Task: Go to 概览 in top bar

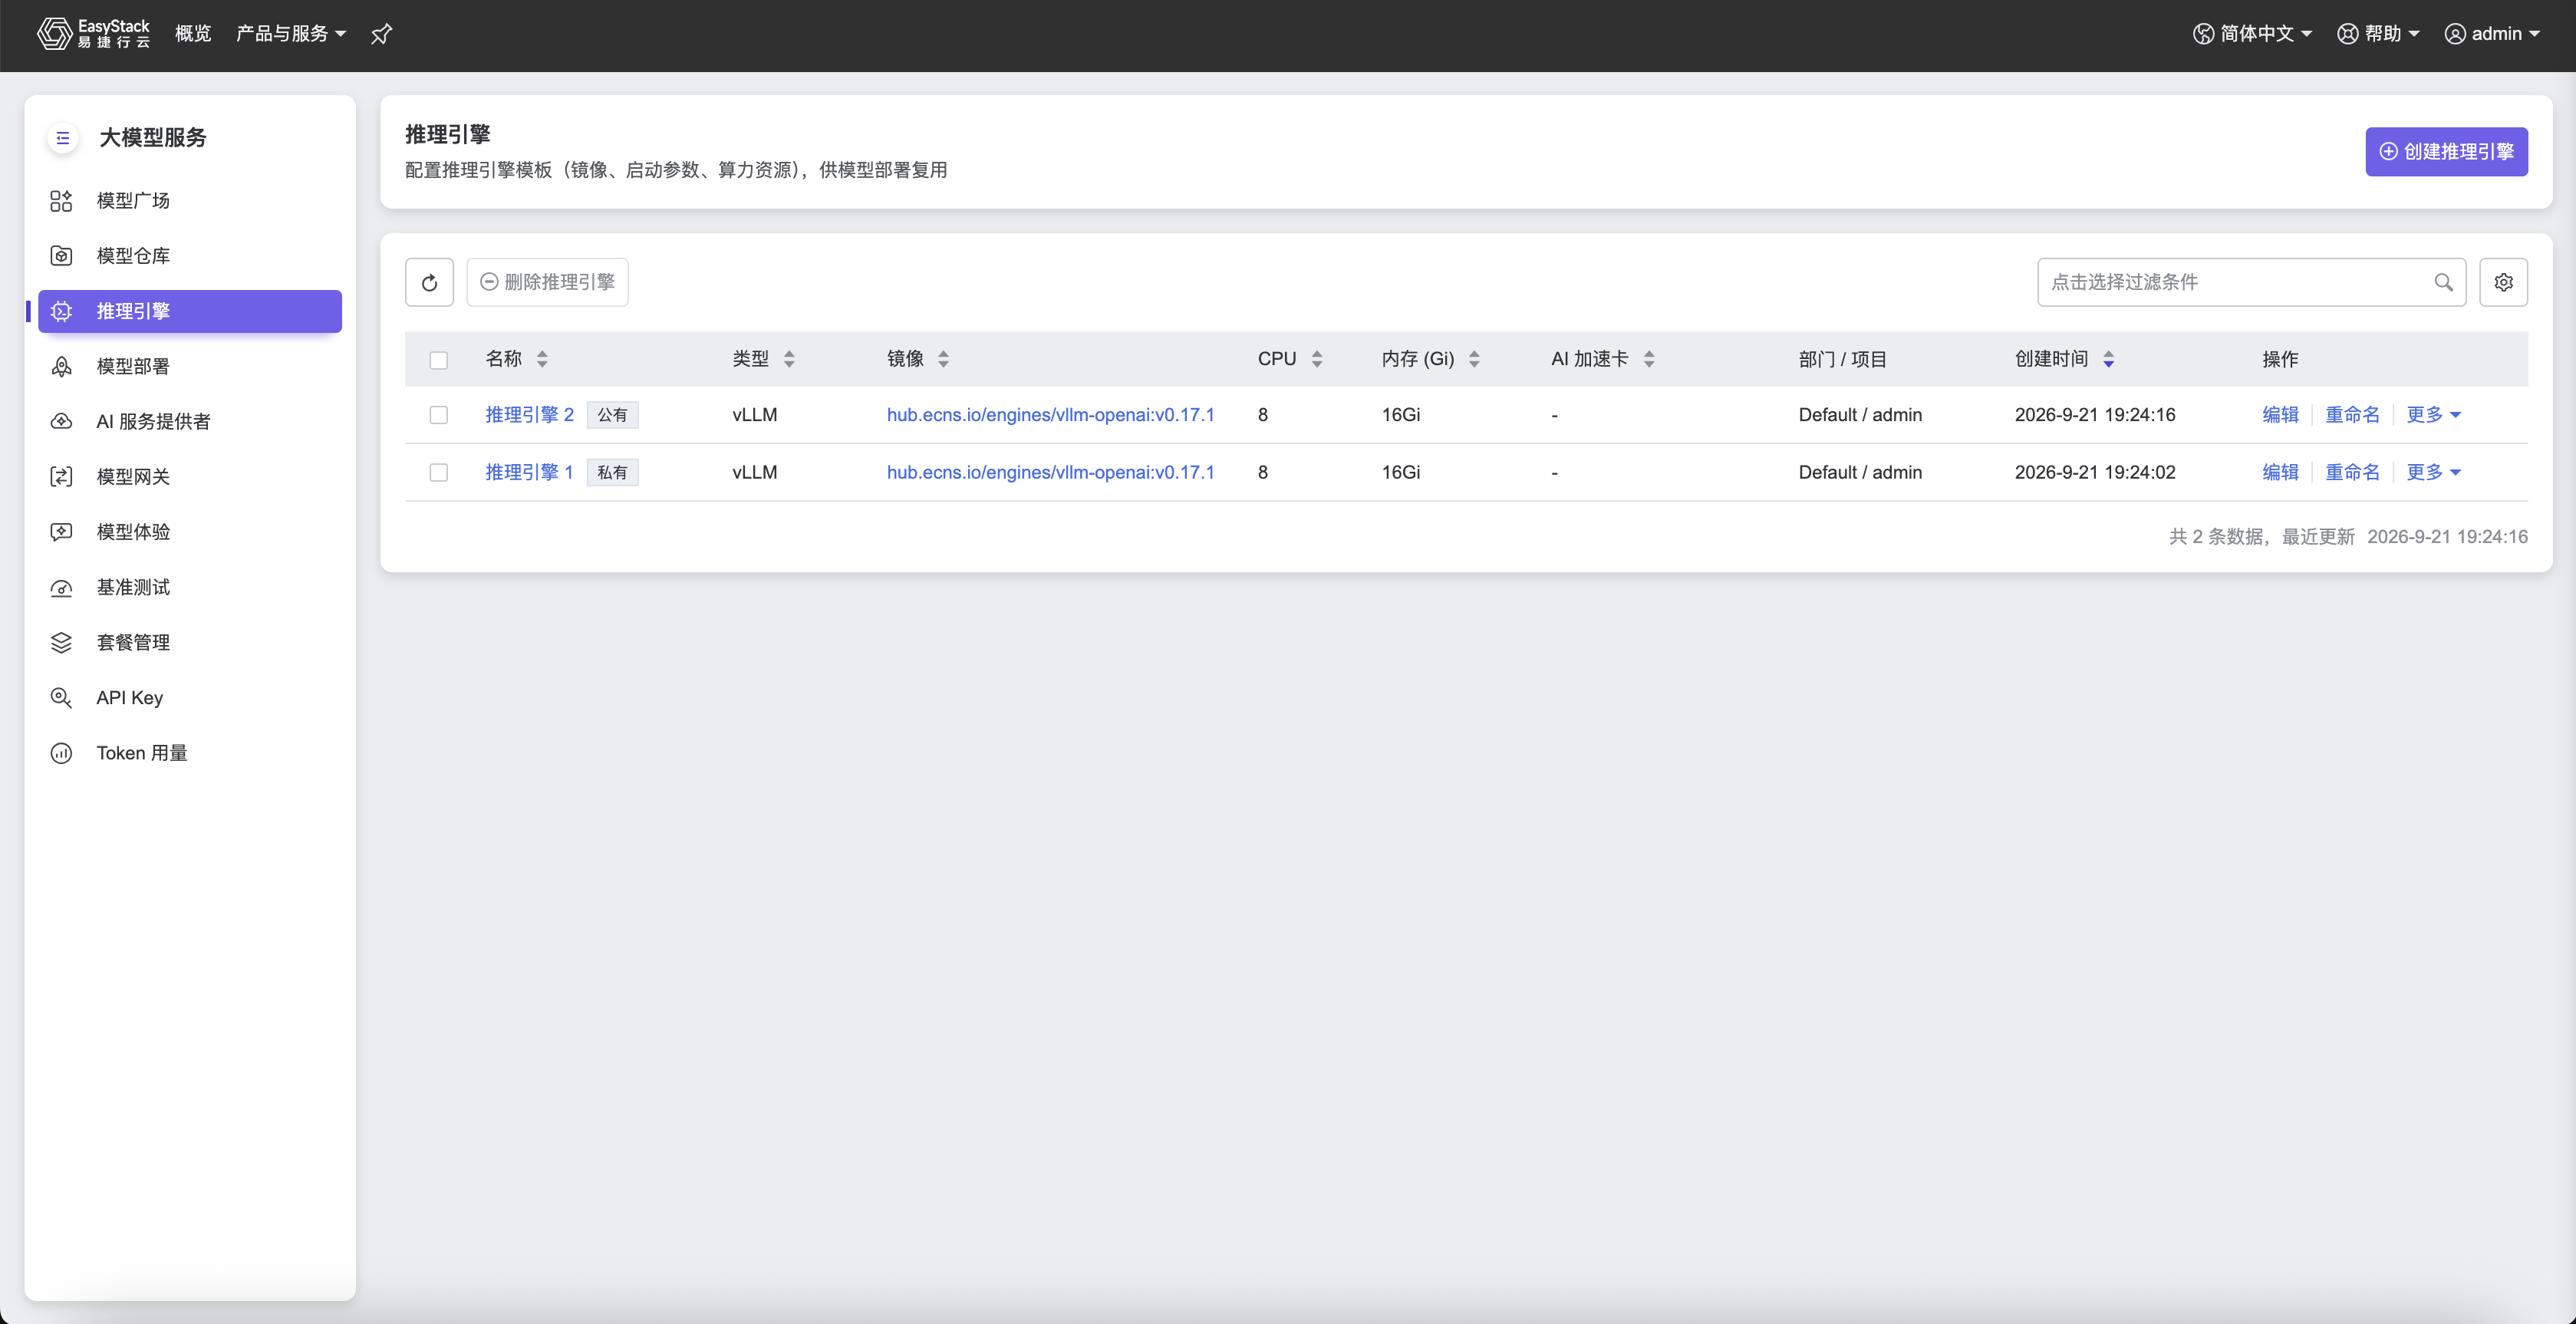Action: [193, 34]
